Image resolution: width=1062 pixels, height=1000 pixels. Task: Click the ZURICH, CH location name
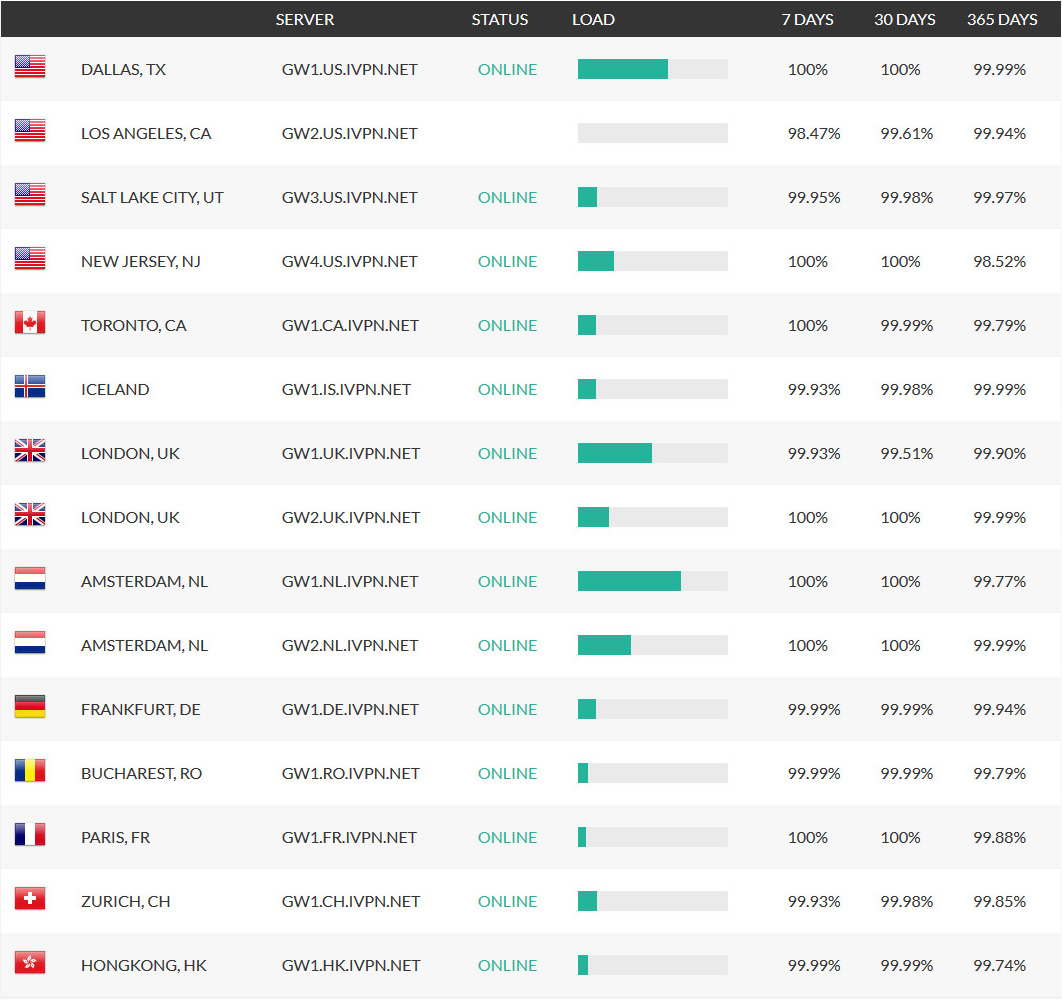point(126,902)
